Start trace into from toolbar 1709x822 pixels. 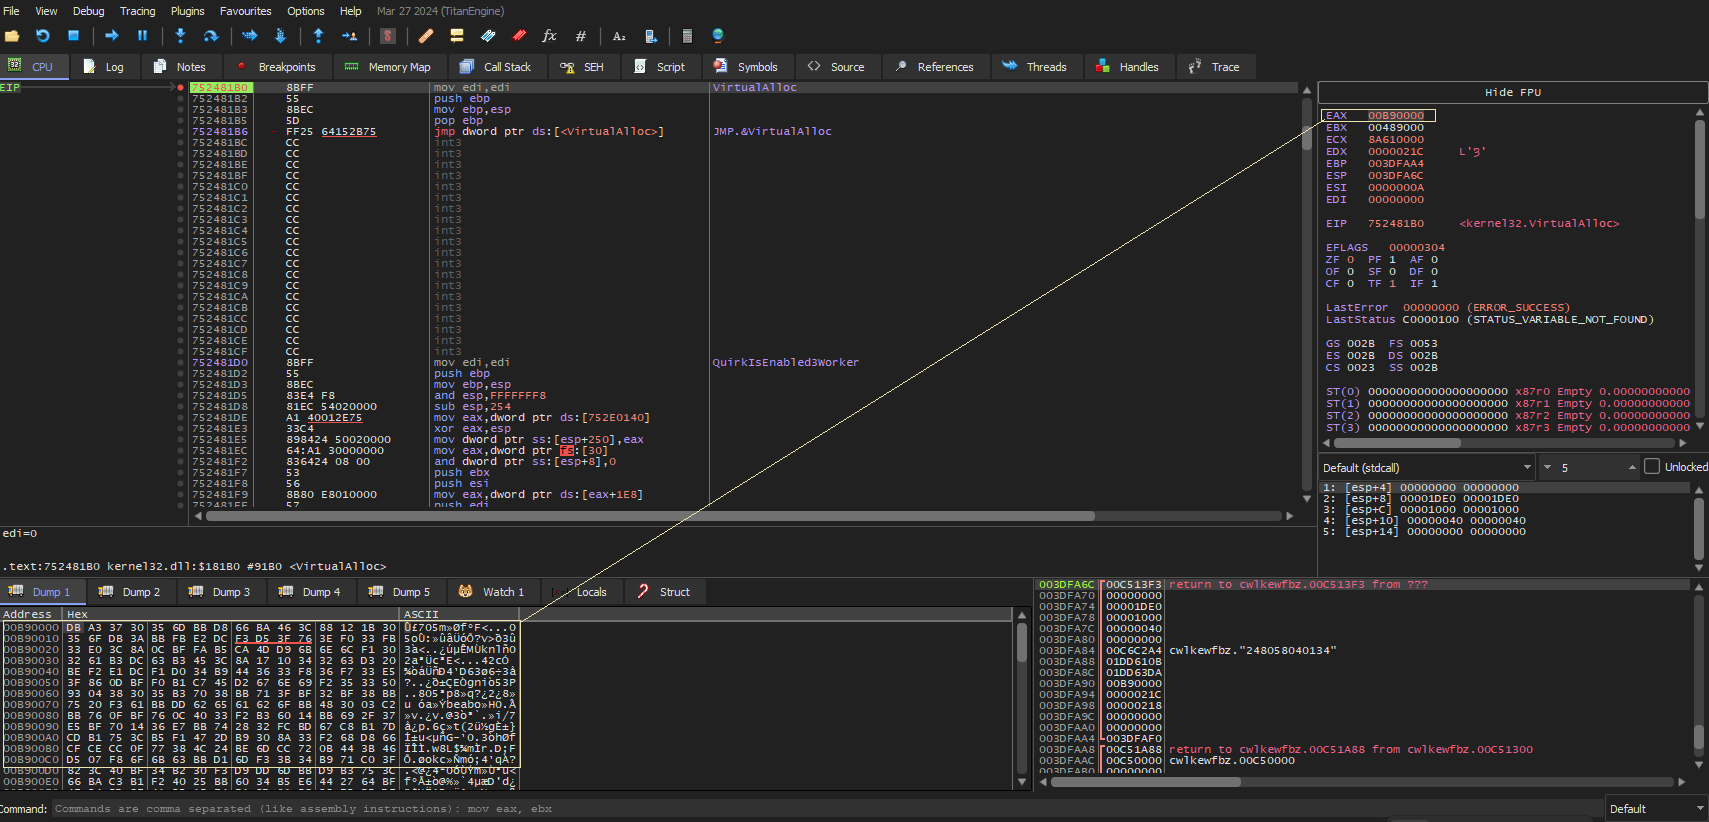250,36
